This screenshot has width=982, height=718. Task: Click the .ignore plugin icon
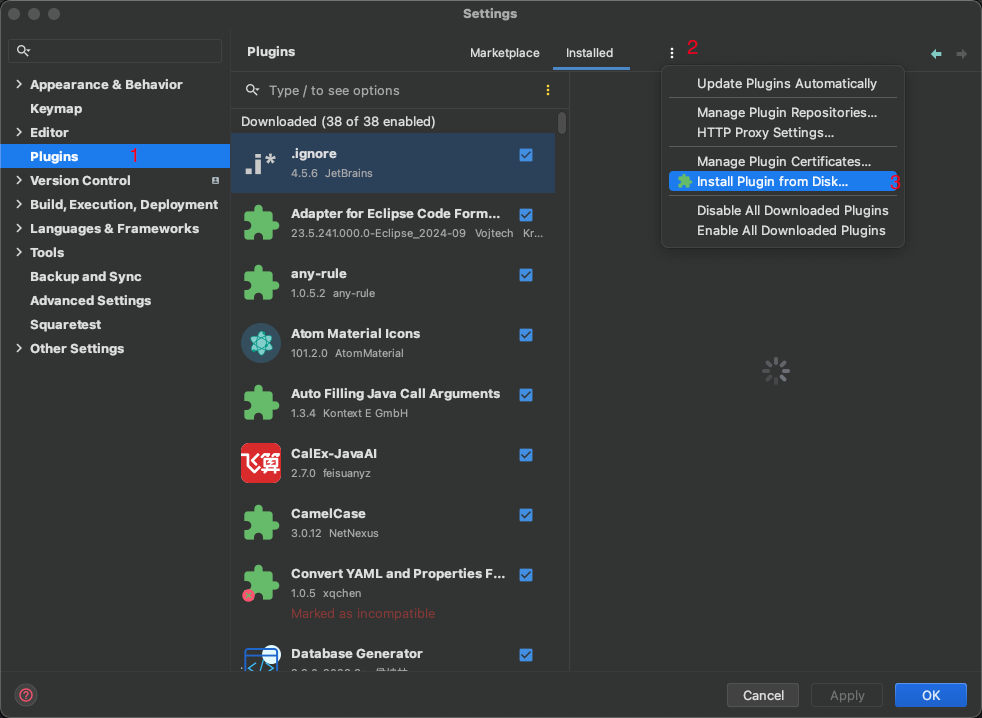(261, 163)
